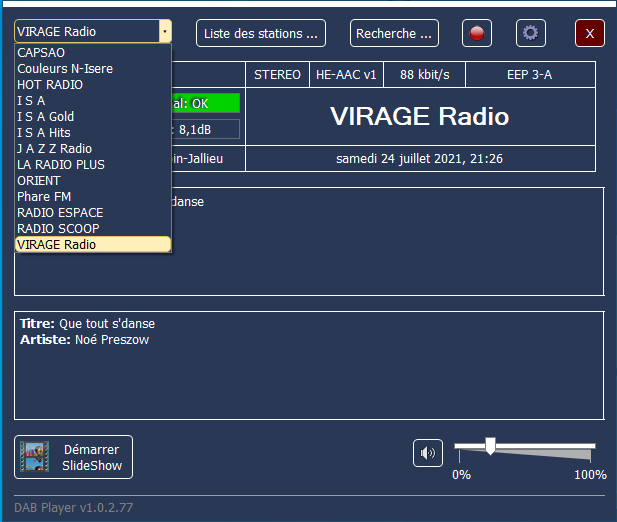Select Couleurs N-Isere from the station list
This screenshot has height=522, width=617.
[x=93, y=68]
